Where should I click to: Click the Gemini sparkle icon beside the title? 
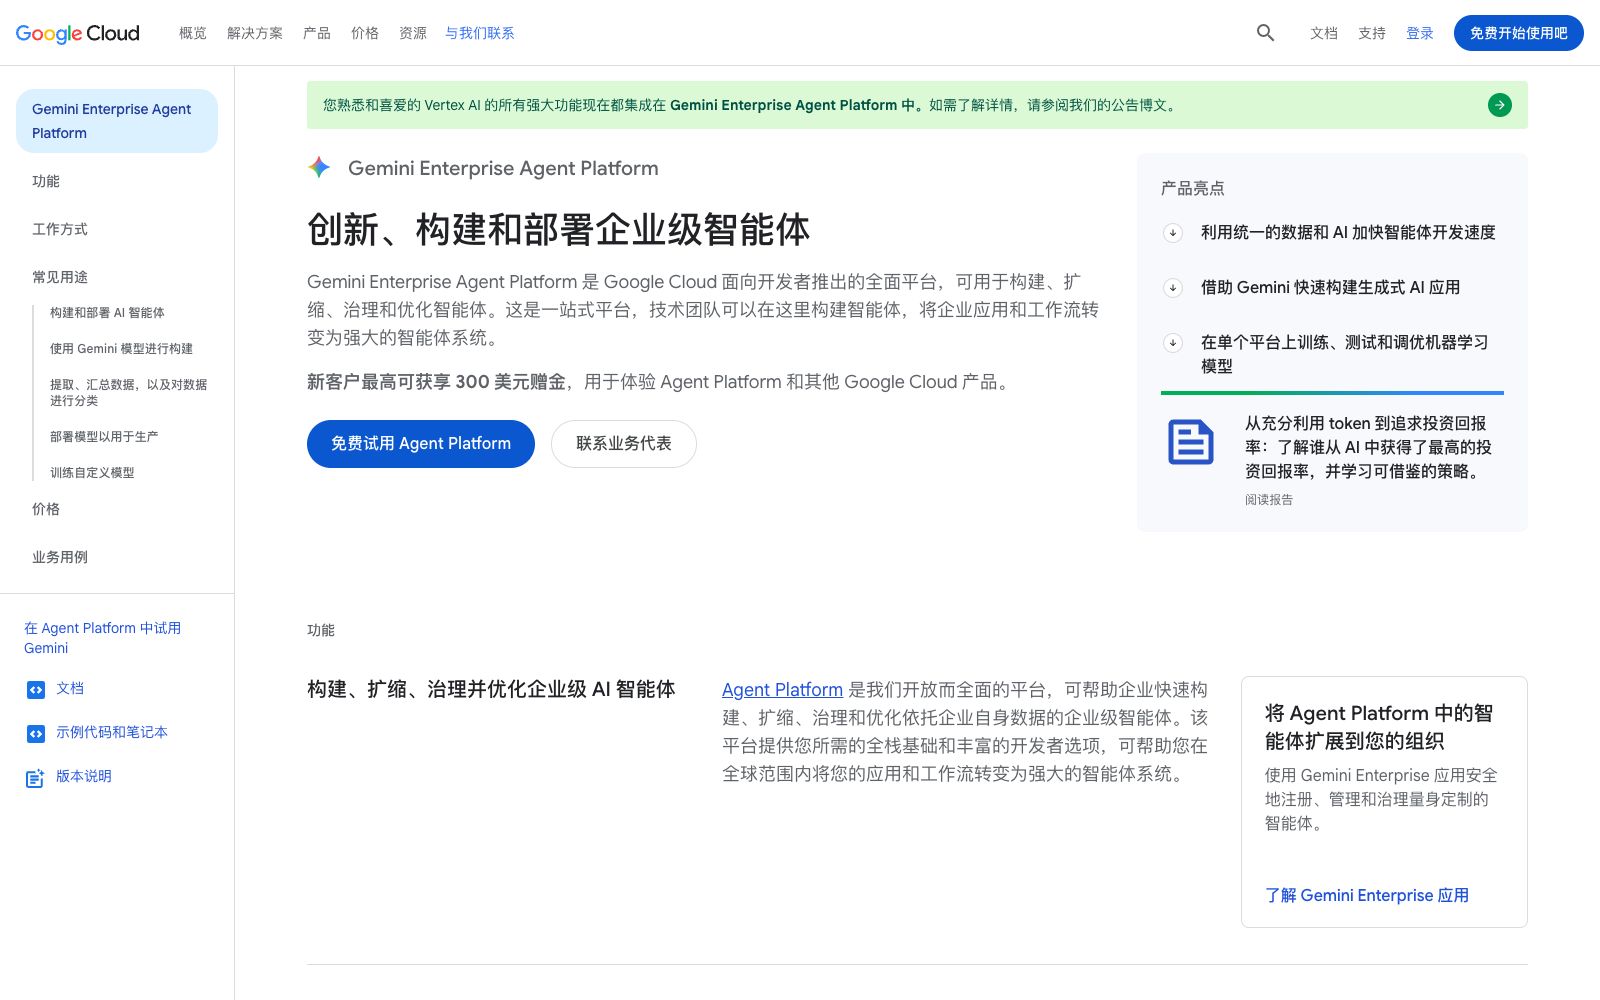tap(319, 168)
